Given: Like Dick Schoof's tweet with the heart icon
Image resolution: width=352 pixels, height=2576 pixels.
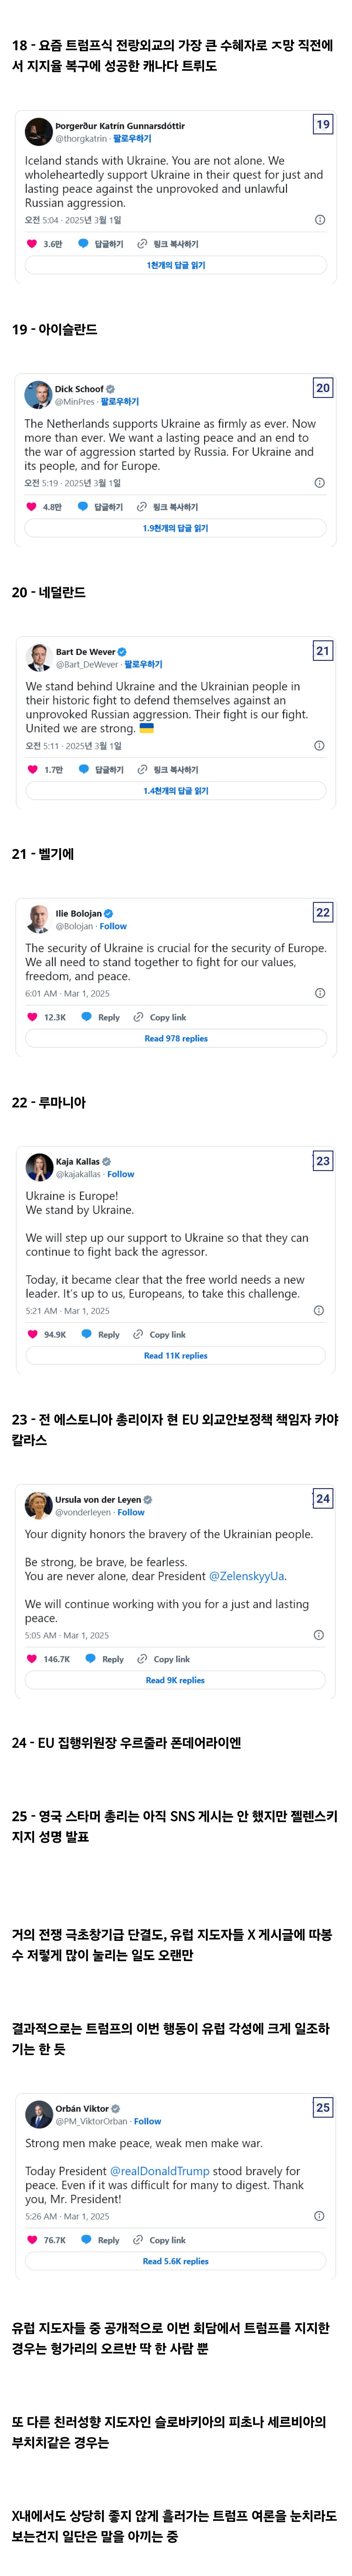Looking at the screenshot, I should [31, 507].
